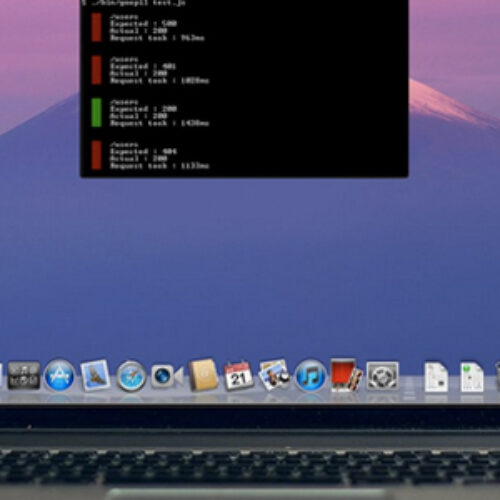Click the green pass bar beside Expected 200
Screen dimensions: 500x500
click(x=96, y=112)
